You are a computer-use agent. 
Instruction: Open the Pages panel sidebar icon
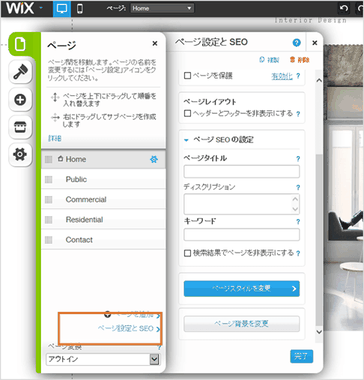[20, 45]
